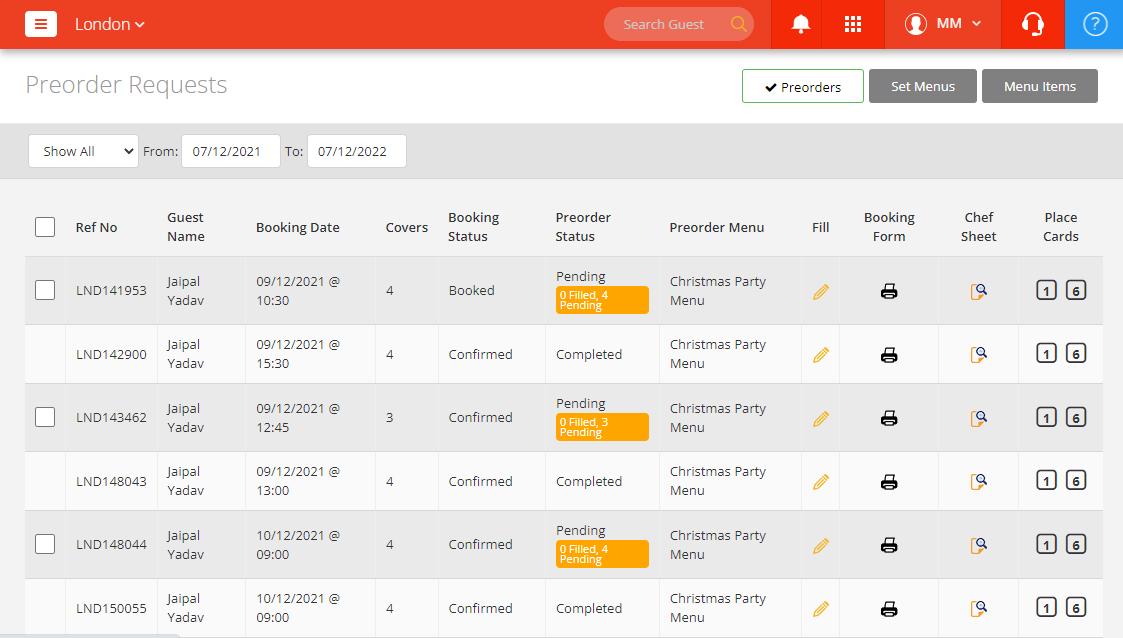Viewport: 1123px width, 638px height.
Task: Toggle the select-all checkbox in header
Action: tap(45, 227)
